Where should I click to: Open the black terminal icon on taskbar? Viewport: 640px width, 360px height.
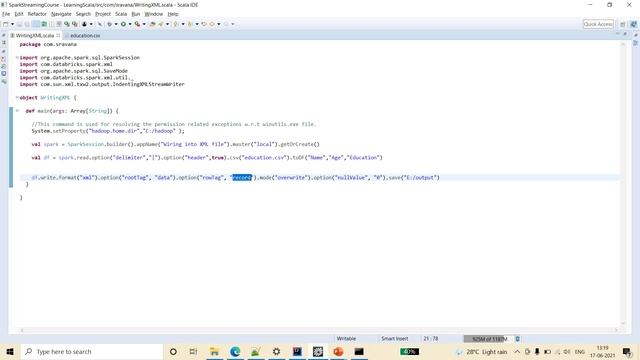359,351
